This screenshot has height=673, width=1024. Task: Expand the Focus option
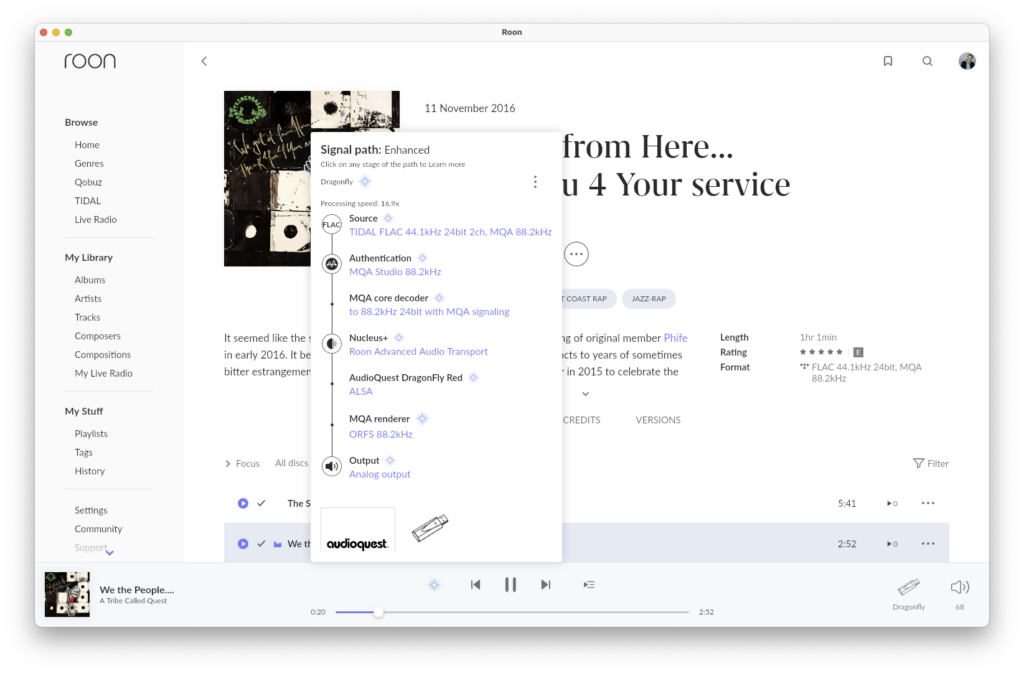pyautogui.click(x=242, y=463)
